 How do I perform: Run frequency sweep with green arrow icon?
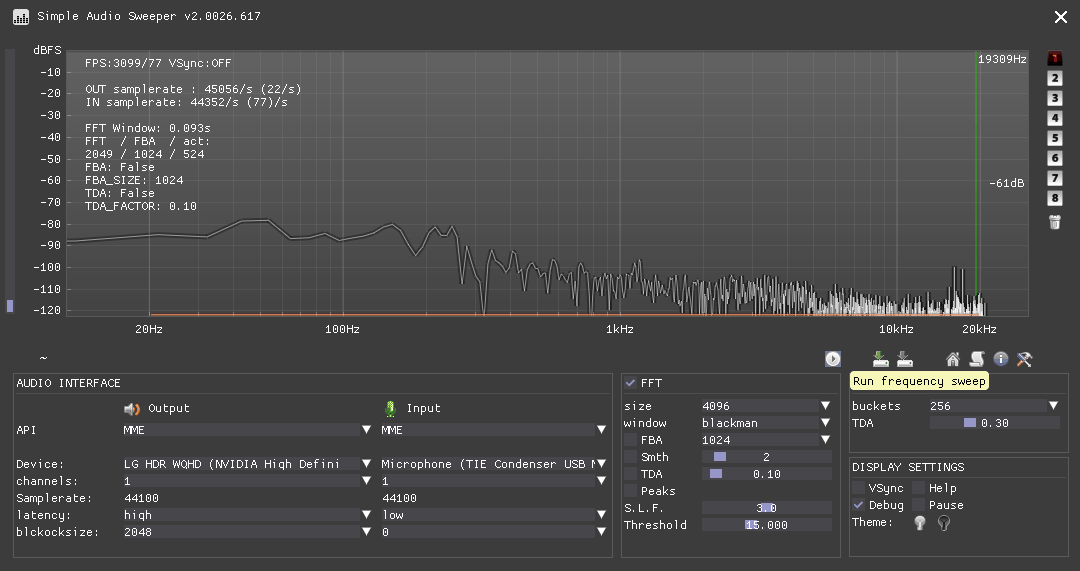(880, 359)
